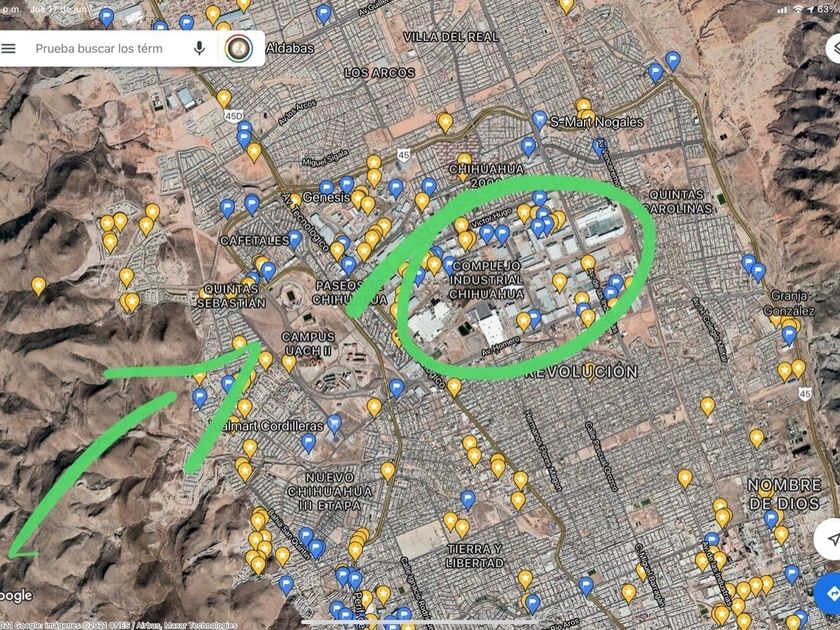The height and width of the screenshot is (630, 840).
Task: Tap the microphone voice search icon
Action: point(199,48)
